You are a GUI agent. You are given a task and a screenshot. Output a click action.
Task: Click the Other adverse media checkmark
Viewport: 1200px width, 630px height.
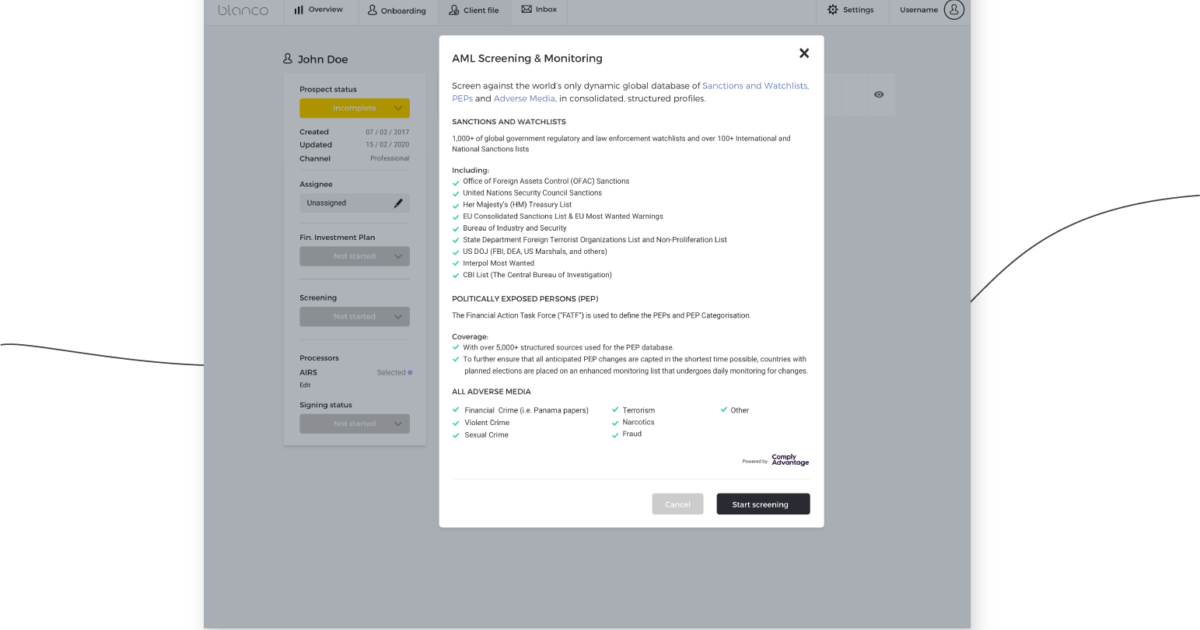coord(724,410)
